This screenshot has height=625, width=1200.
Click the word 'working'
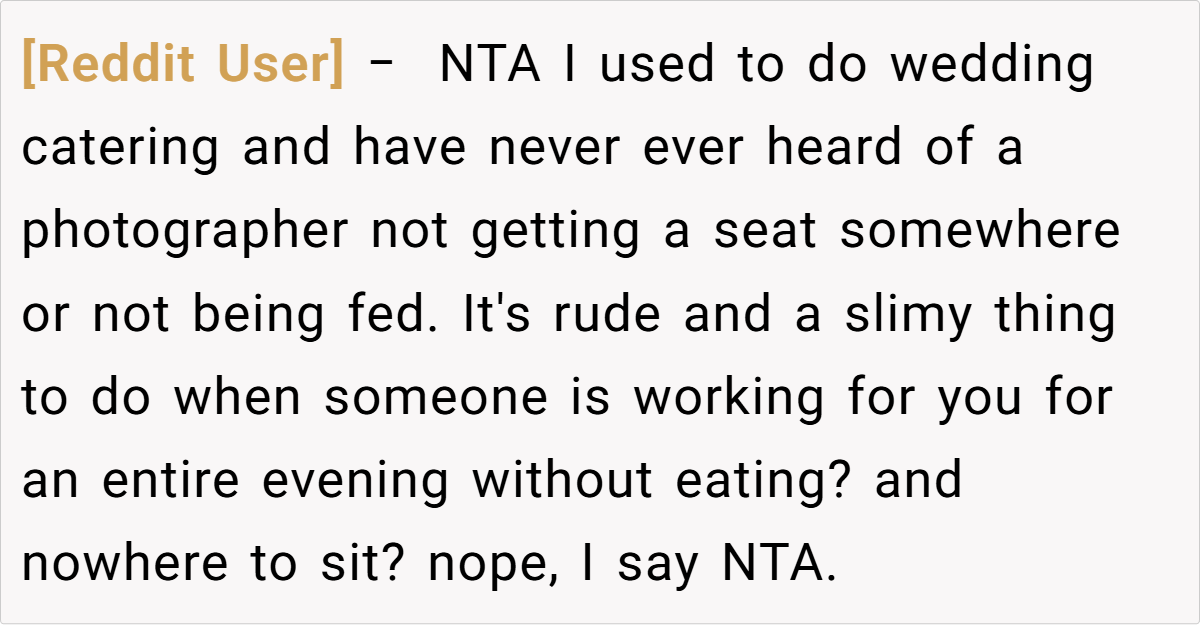pos(729,398)
